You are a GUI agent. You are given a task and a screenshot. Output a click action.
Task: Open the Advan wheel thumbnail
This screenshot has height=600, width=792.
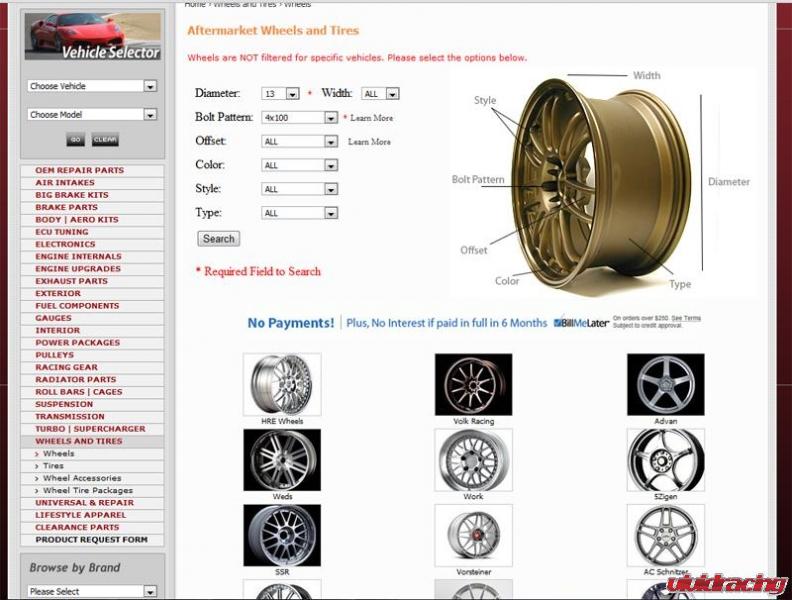(x=666, y=384)
